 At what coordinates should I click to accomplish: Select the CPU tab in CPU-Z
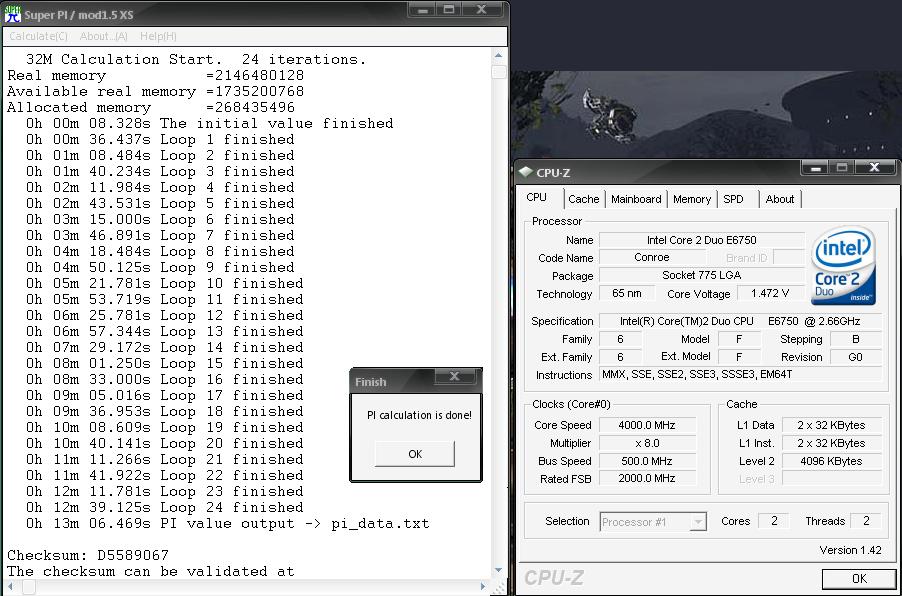point(537,197)
